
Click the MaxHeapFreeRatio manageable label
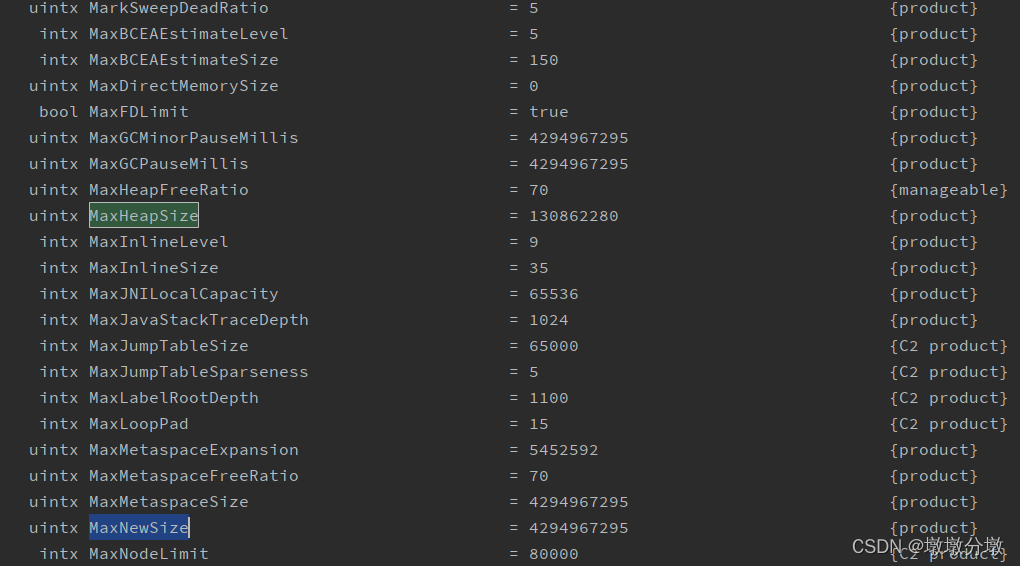tap(948, 190)
